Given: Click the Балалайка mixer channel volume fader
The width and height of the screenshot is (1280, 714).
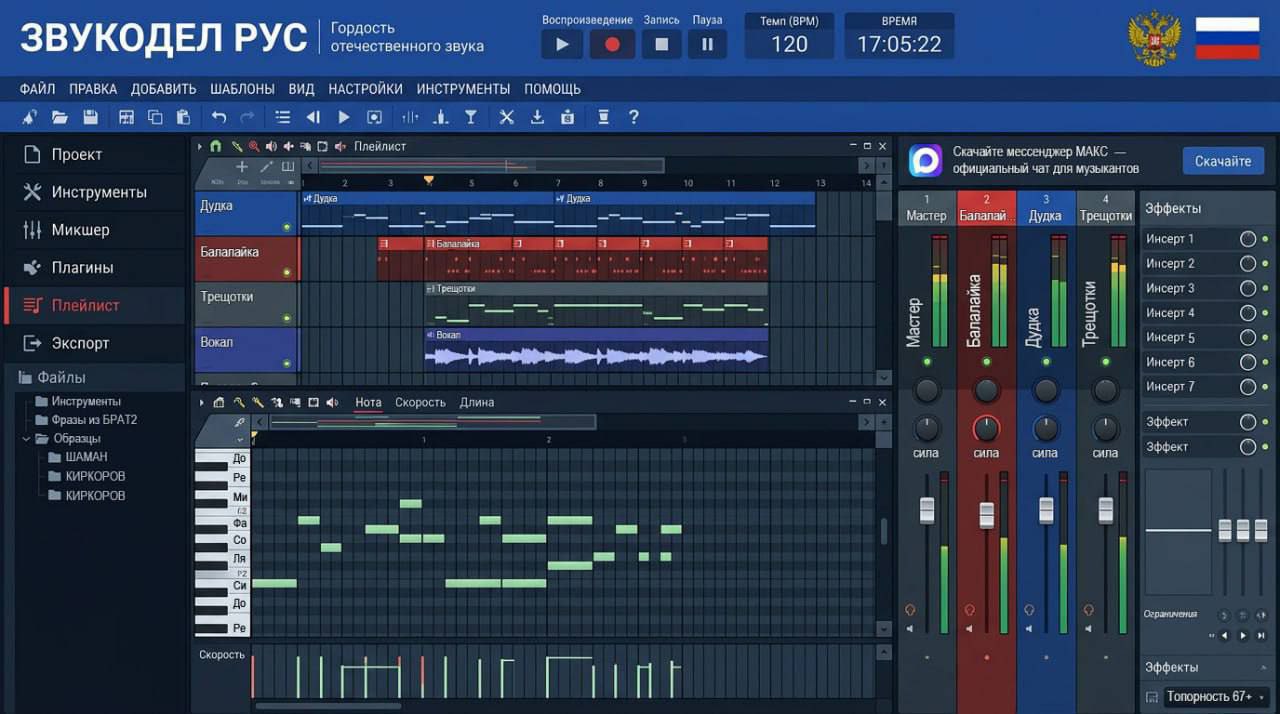Looking at the screenshot, I should (987, 514).
